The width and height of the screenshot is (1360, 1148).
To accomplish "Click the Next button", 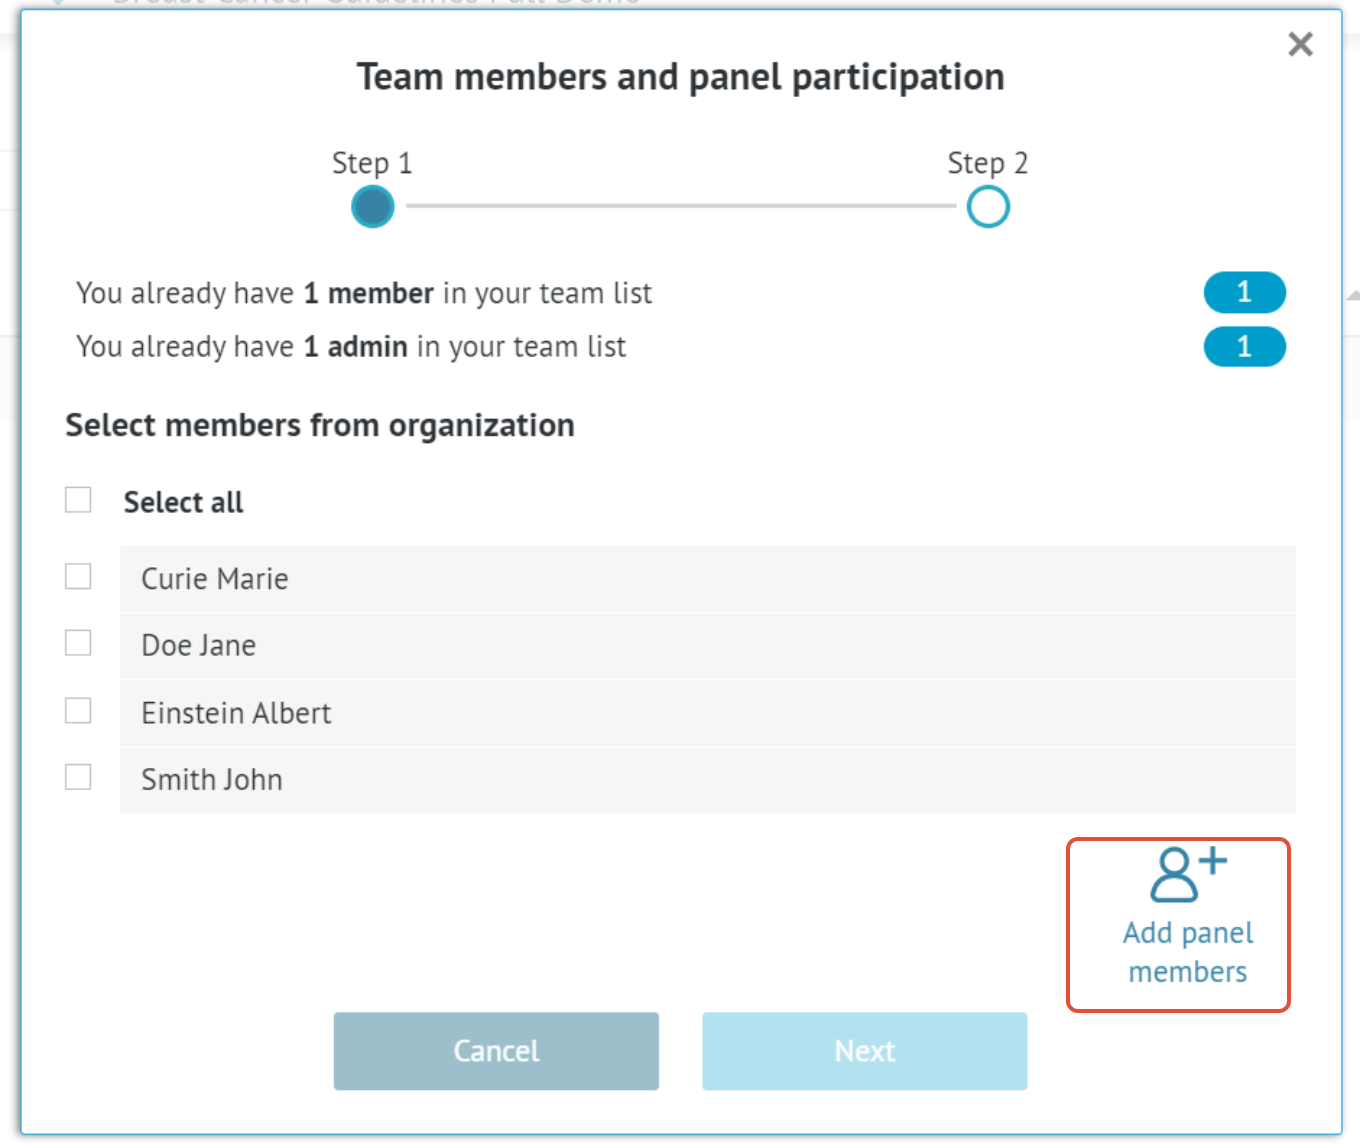I will [864, 1050].
